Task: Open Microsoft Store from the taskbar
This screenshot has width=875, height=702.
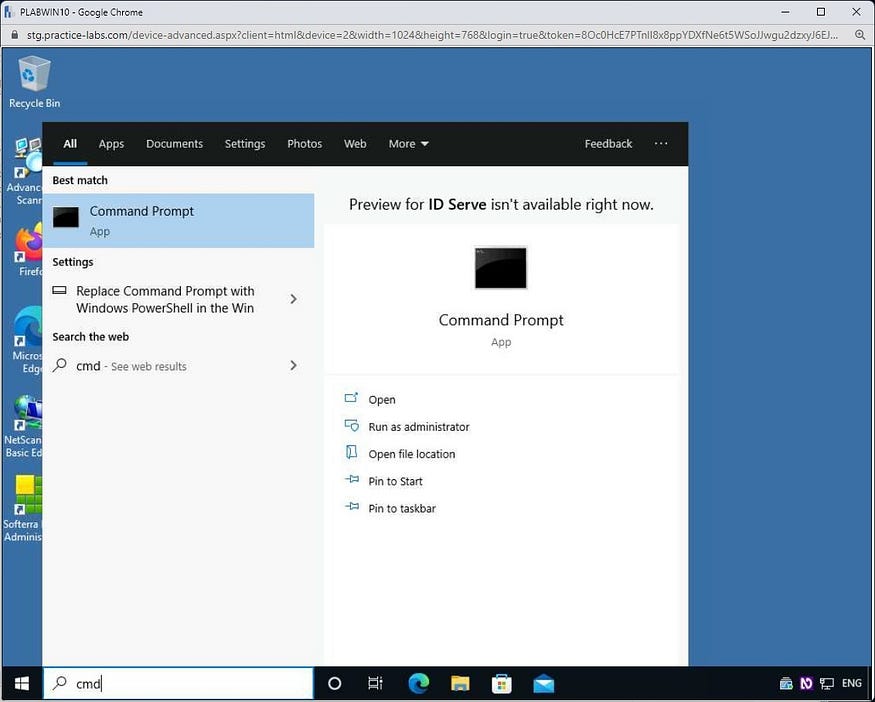Action: [502, 683]
